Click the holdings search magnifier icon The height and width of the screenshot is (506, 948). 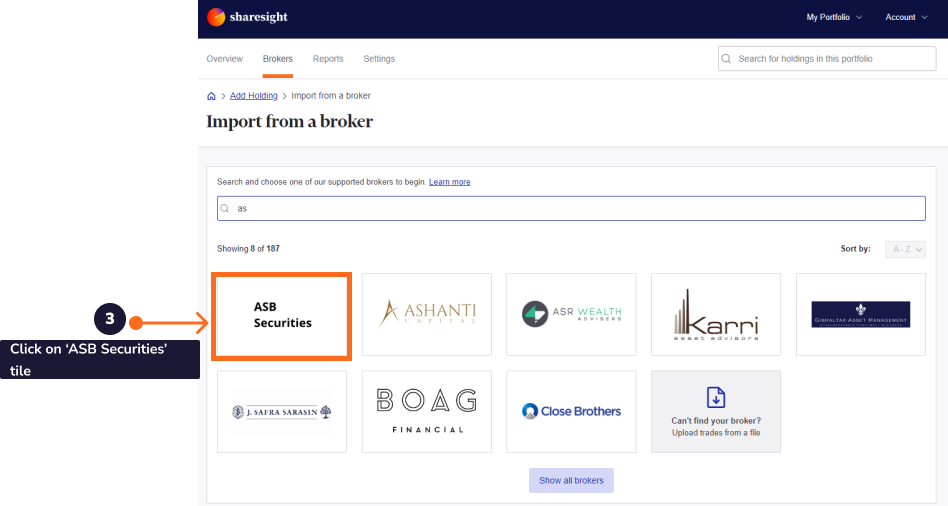727,59
